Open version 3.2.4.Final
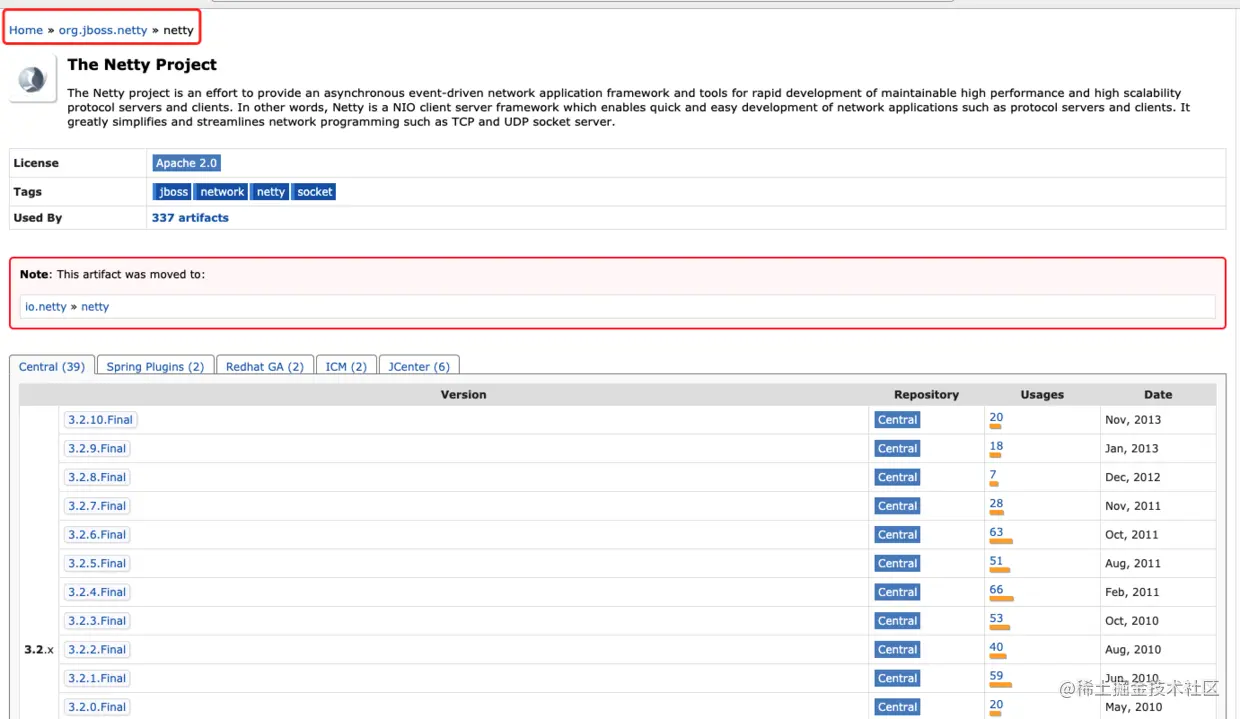The image size is (1240, 719). point(97,592)
